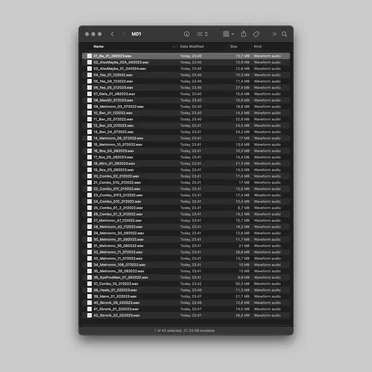Viewport: 372px width, 372px height.
Task: Click the file icon of the 37_Combo row
Action: 89,284
